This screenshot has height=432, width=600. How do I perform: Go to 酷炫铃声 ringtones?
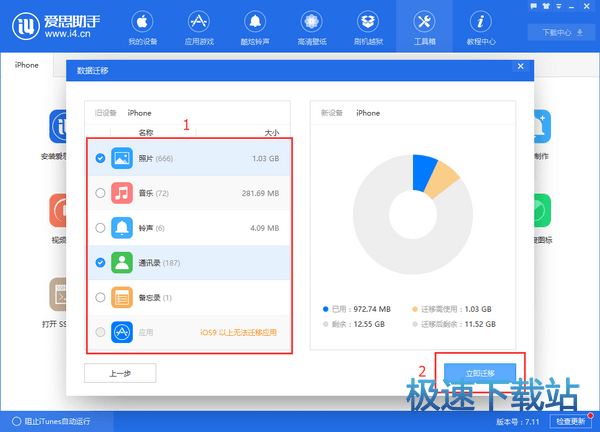[255, 28]
